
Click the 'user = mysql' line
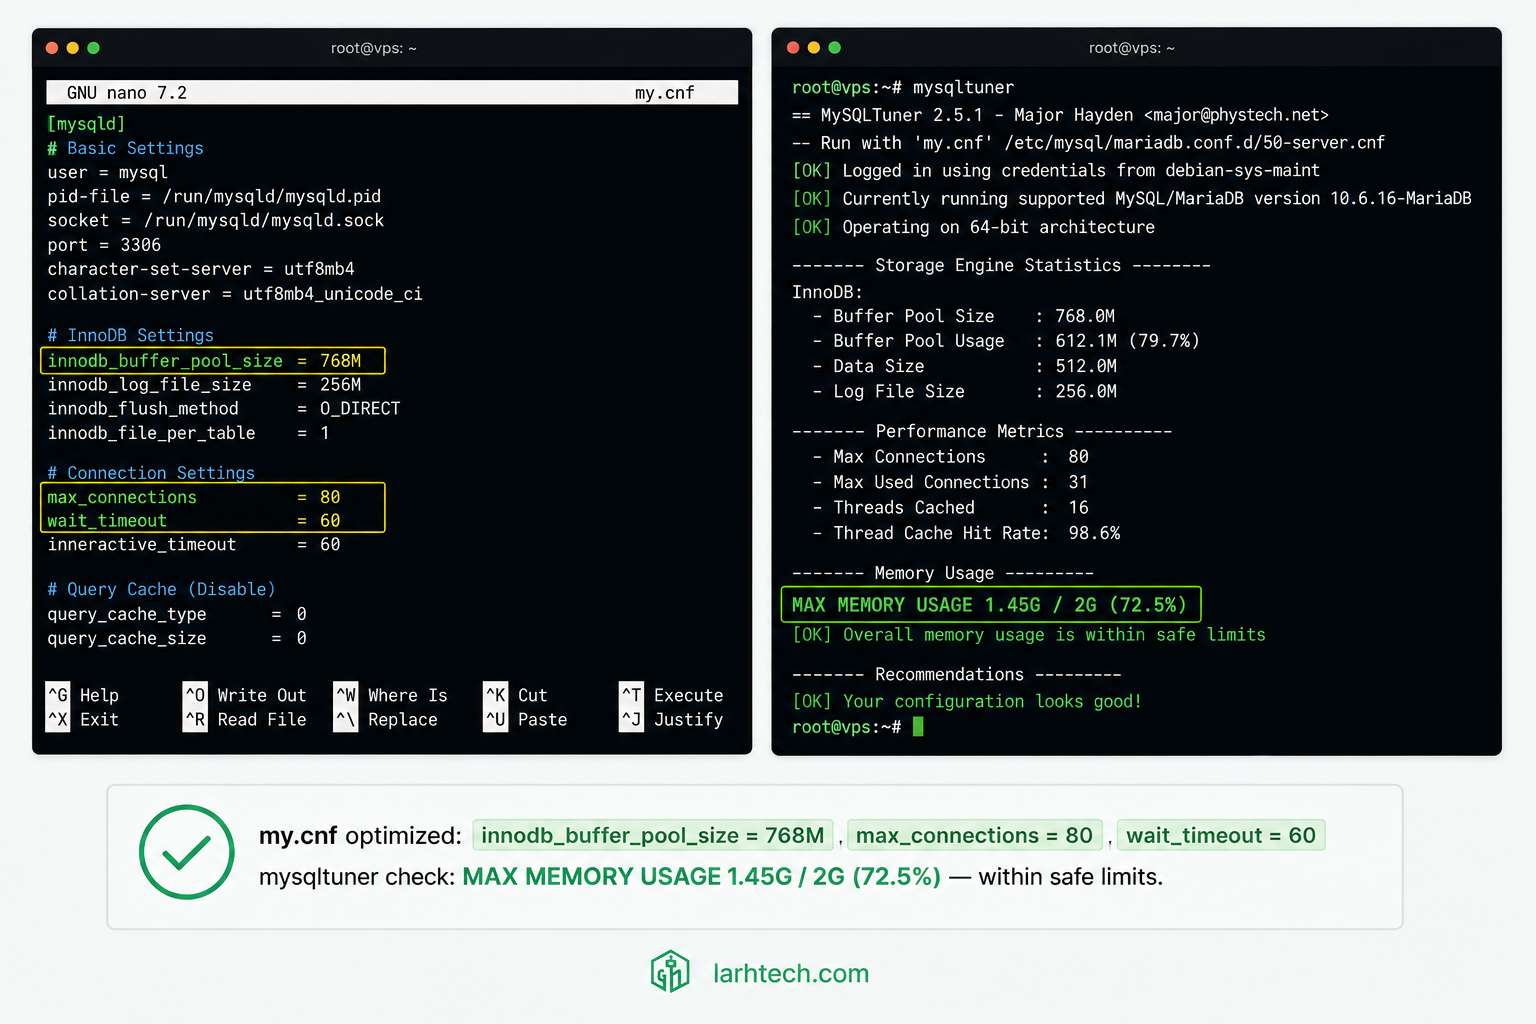(108, 172)
